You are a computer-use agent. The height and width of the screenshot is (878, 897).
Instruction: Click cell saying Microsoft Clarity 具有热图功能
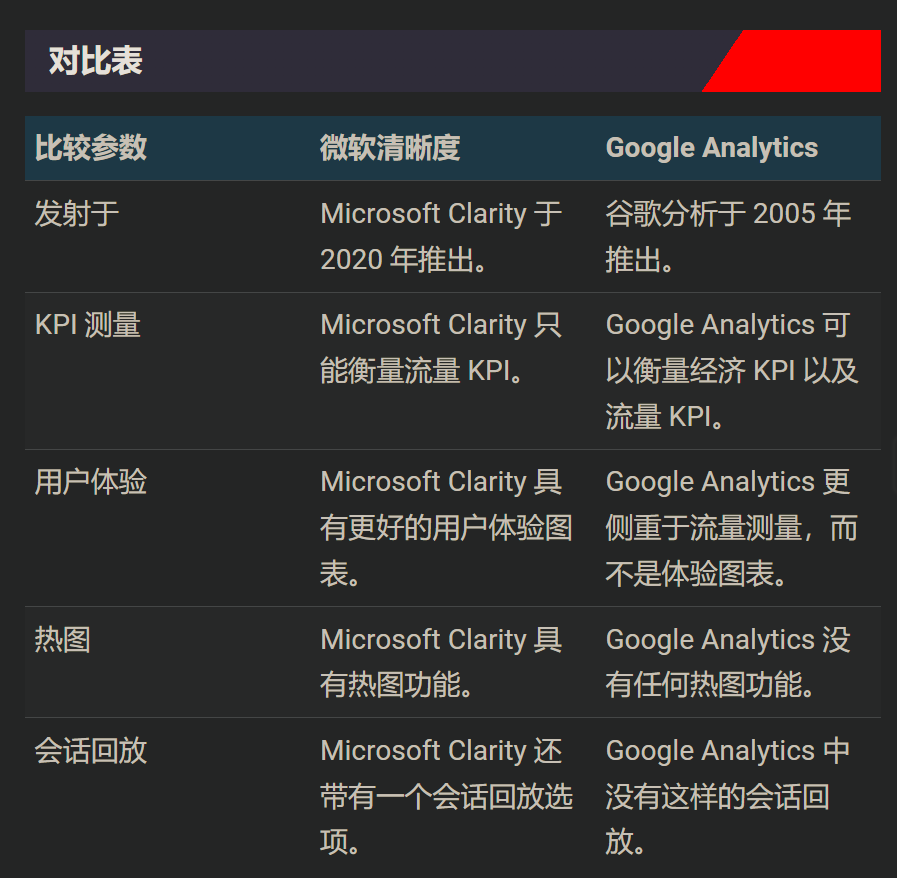point(441,661)
